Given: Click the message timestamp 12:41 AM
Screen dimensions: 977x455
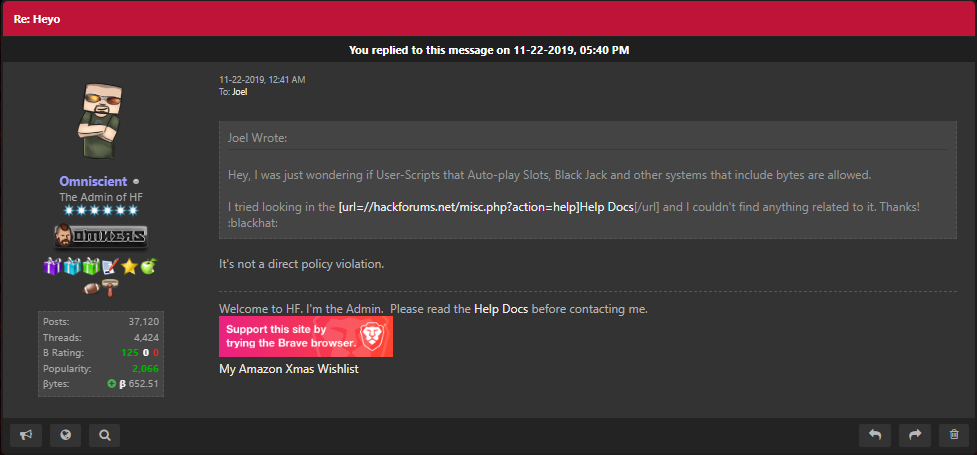Looking at the screenshot, I should [262, 80].
